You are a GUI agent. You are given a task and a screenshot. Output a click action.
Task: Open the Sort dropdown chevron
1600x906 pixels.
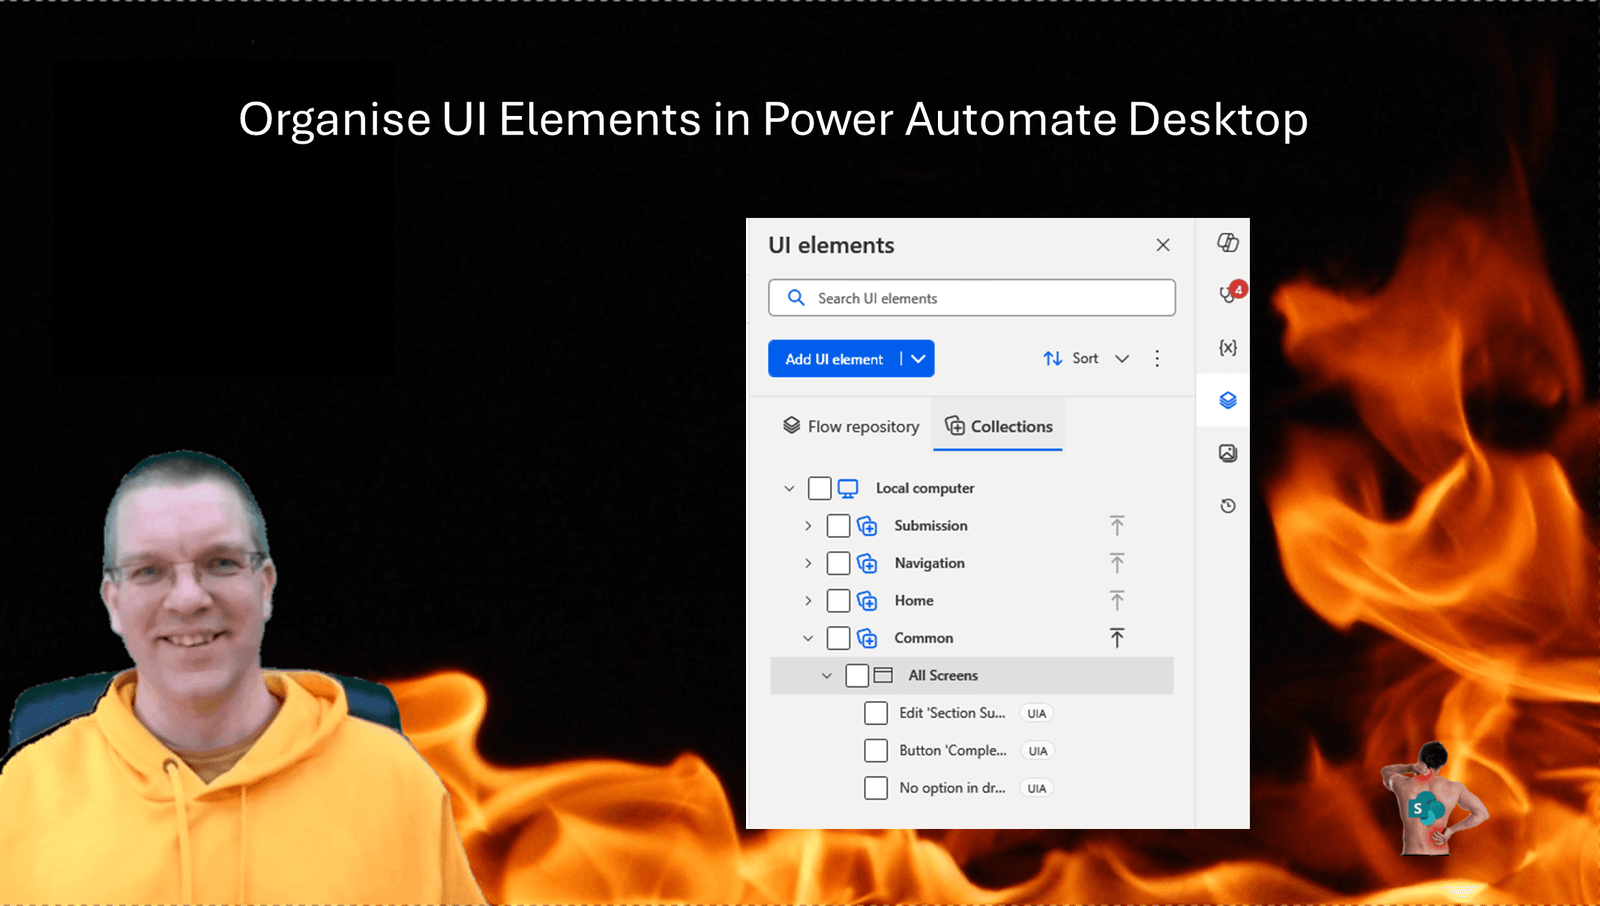[x=1122, y=359]
